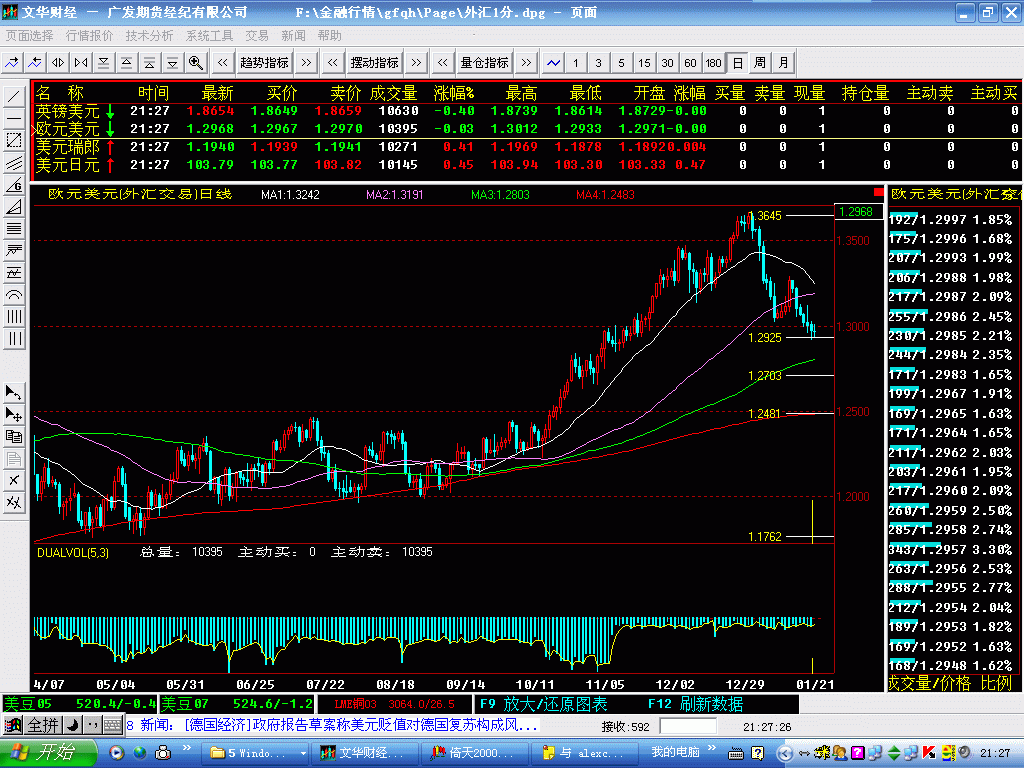Open the 交易 menu
This screenshot has width=1024, height=768.
(257, 35)
